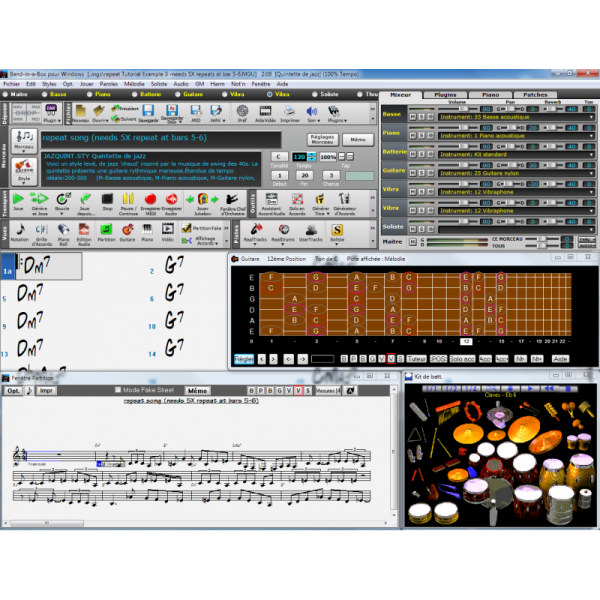Screen dimensions: 600x600
Task: Click the Piano keyboard icon in Vues toolbar
Action: point(147,229)
